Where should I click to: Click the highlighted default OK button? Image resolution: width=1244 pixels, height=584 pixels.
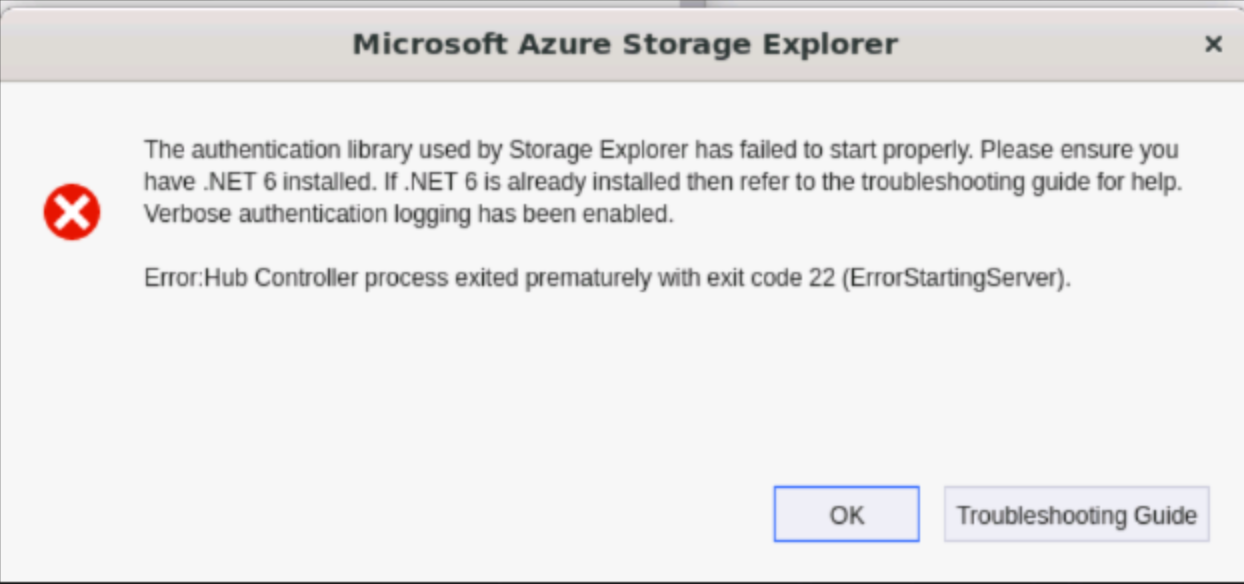click(x=845, y=514)
